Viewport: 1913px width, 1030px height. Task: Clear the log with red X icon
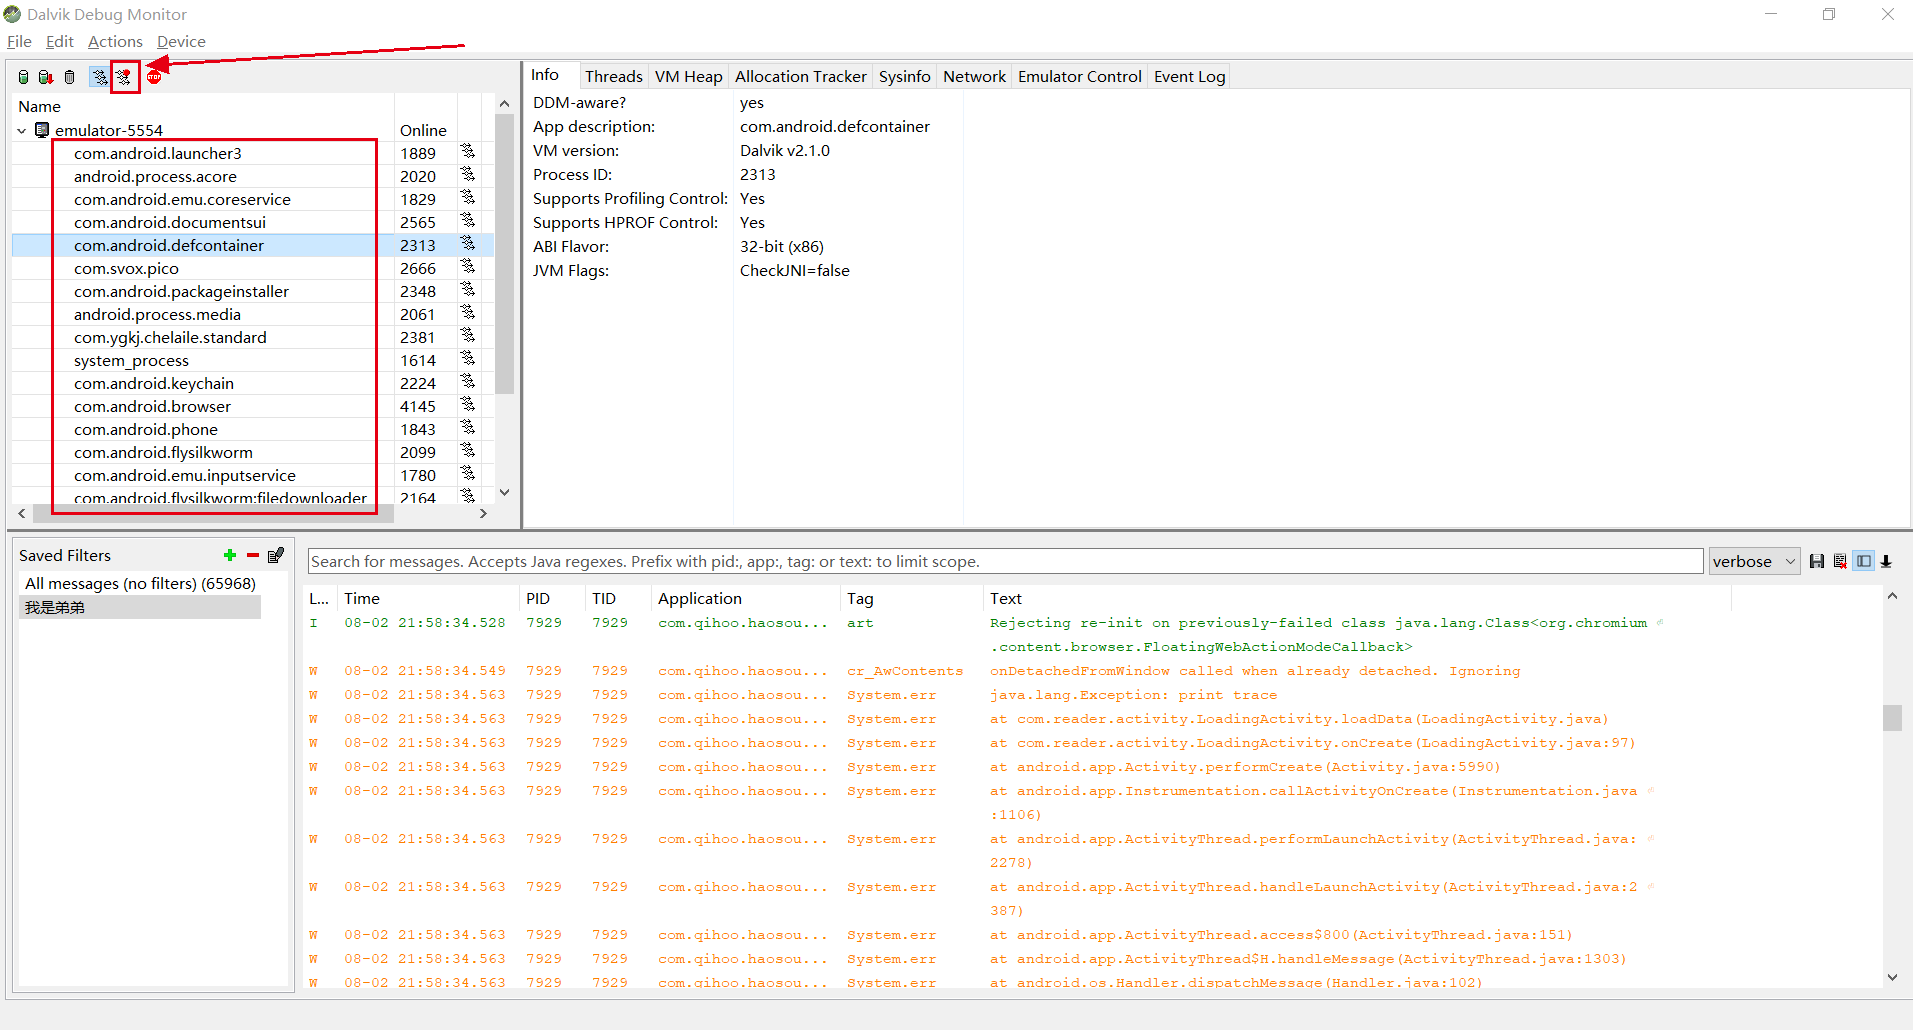(1840, 561)
